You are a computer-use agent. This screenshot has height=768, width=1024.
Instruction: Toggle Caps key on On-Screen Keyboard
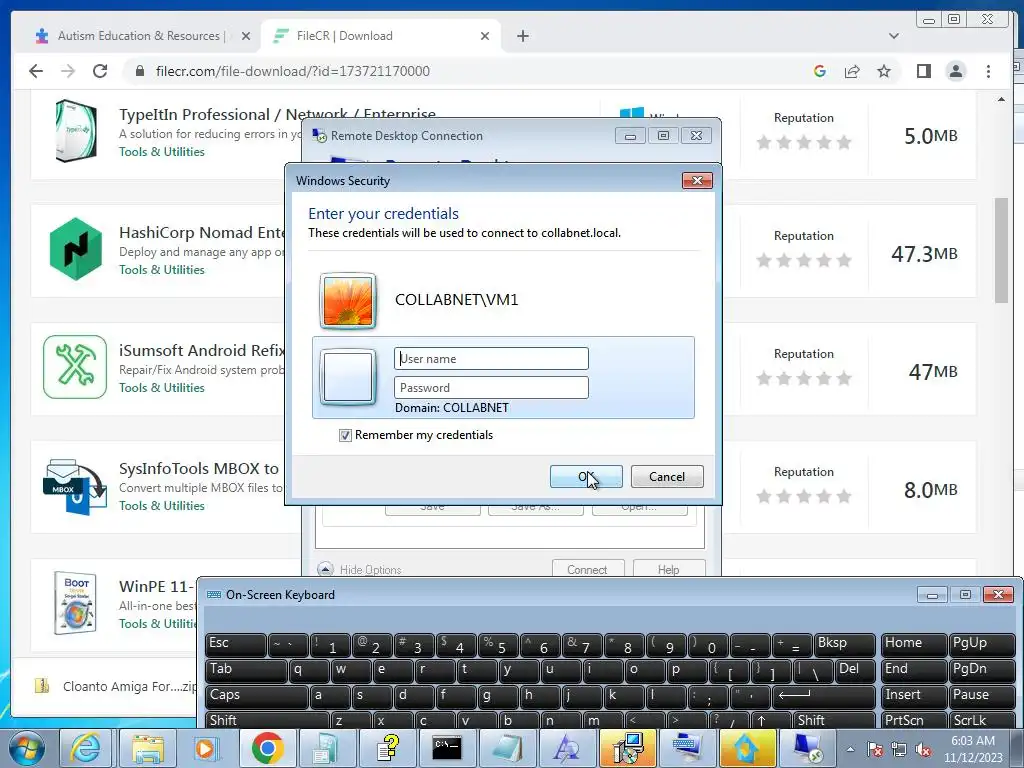pos(256,697)
